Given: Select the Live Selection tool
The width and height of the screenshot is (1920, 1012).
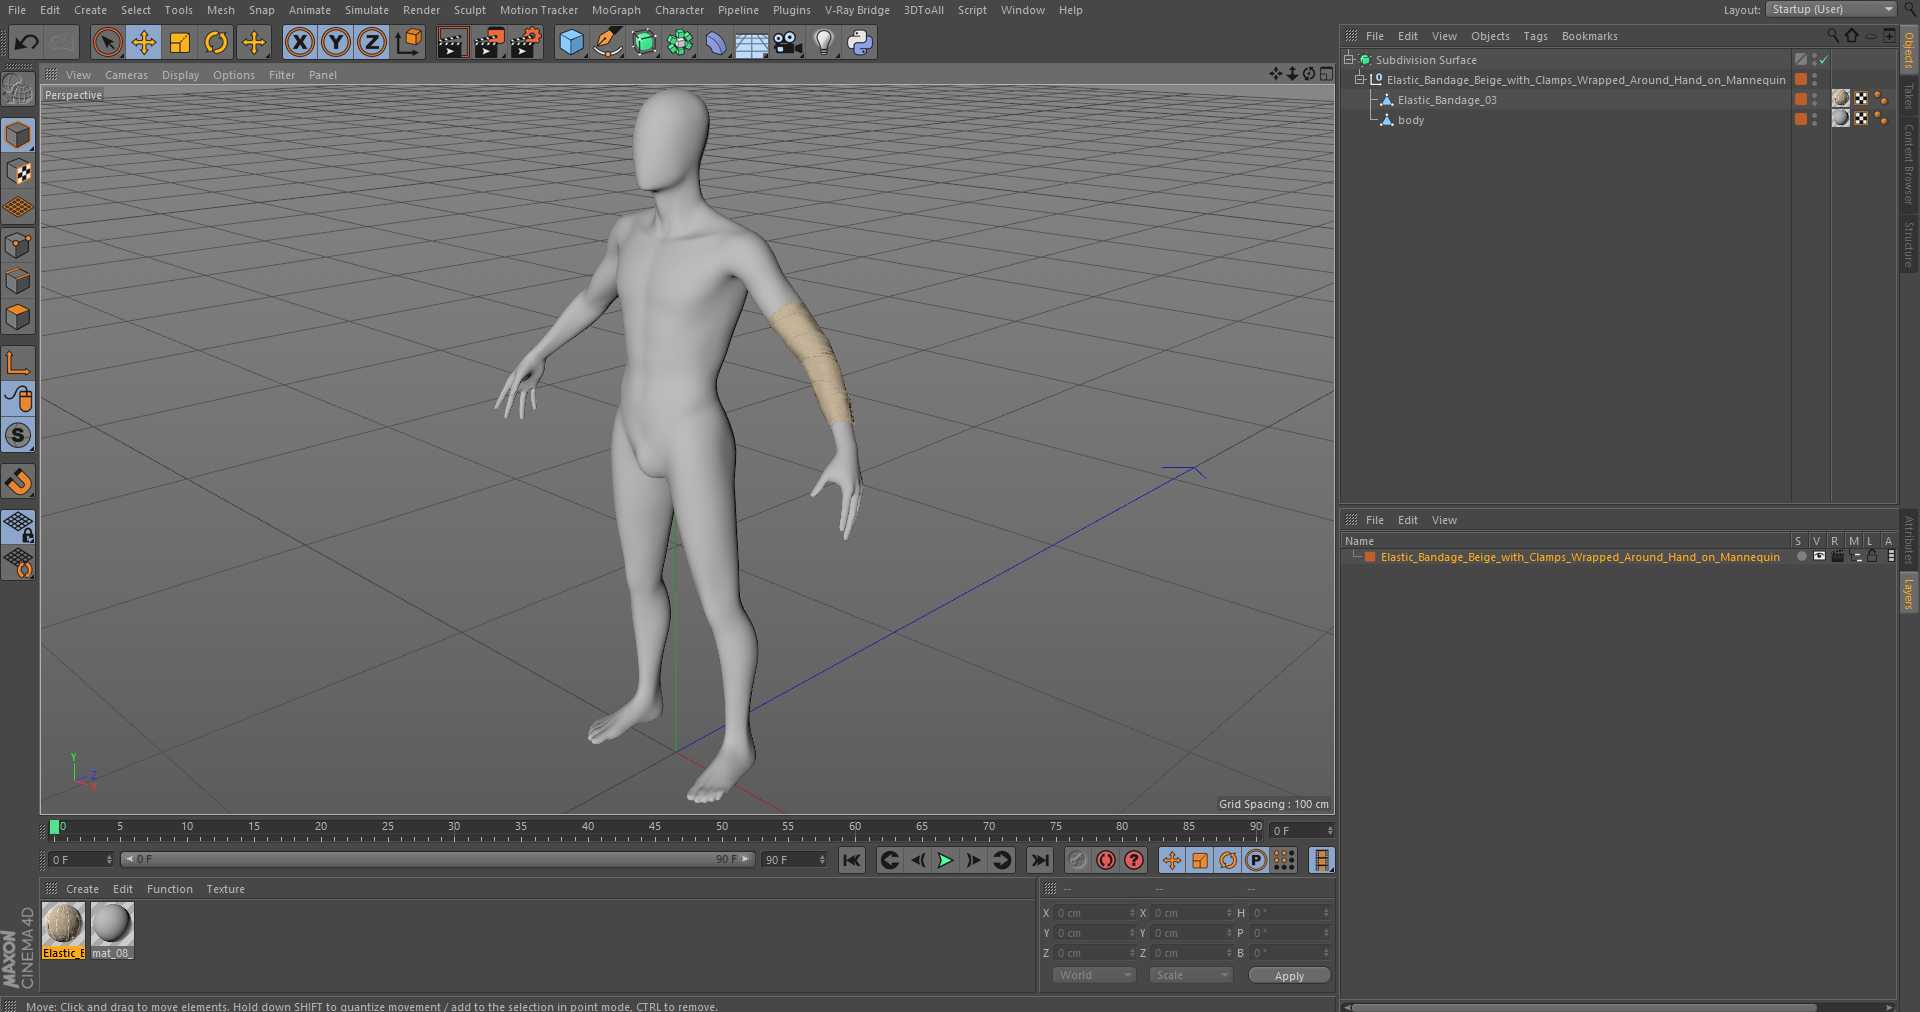Looking at the screenshot, I should click(107, 42).
